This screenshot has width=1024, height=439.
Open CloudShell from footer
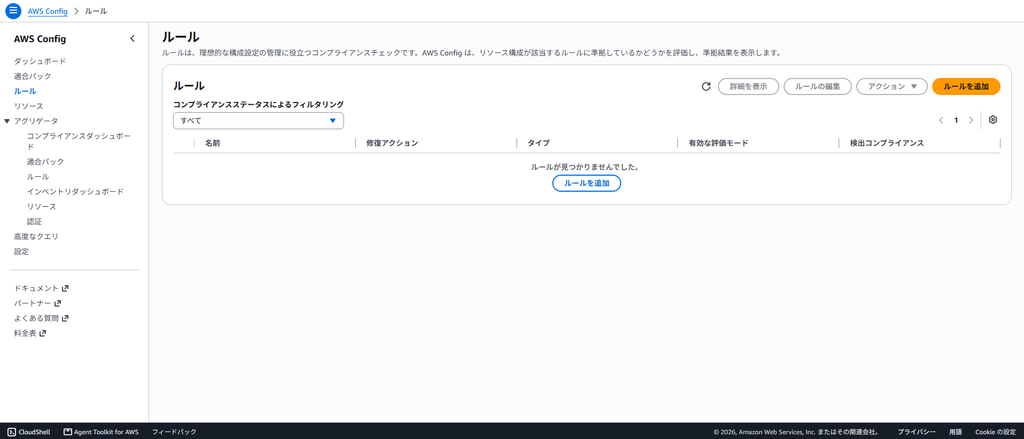(29, 432)
